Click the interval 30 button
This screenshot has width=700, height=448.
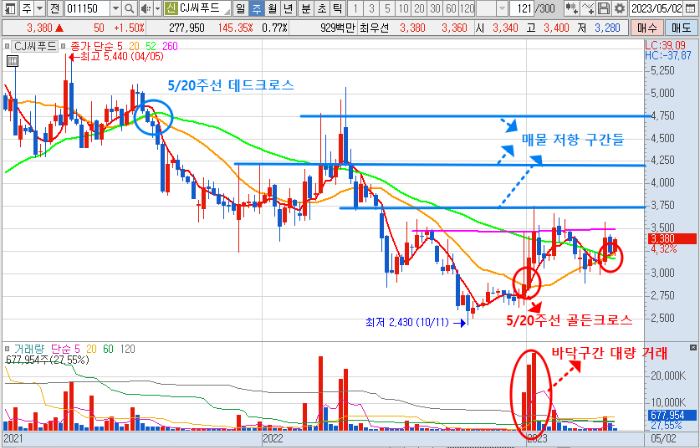[435, 8]
